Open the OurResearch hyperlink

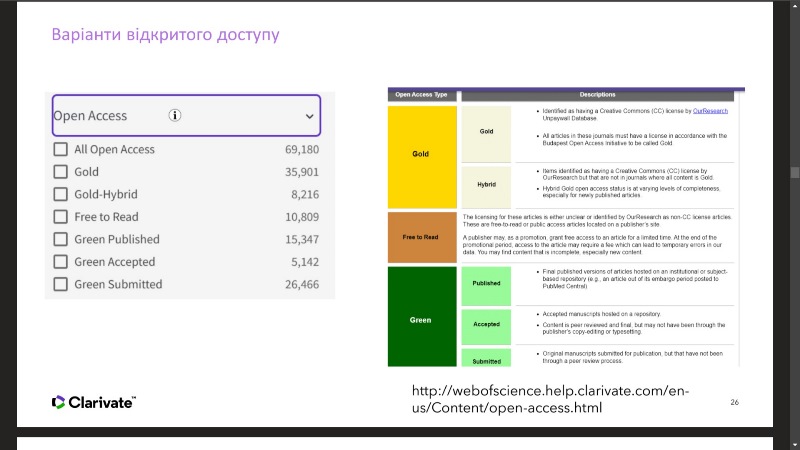coord(710,111)
